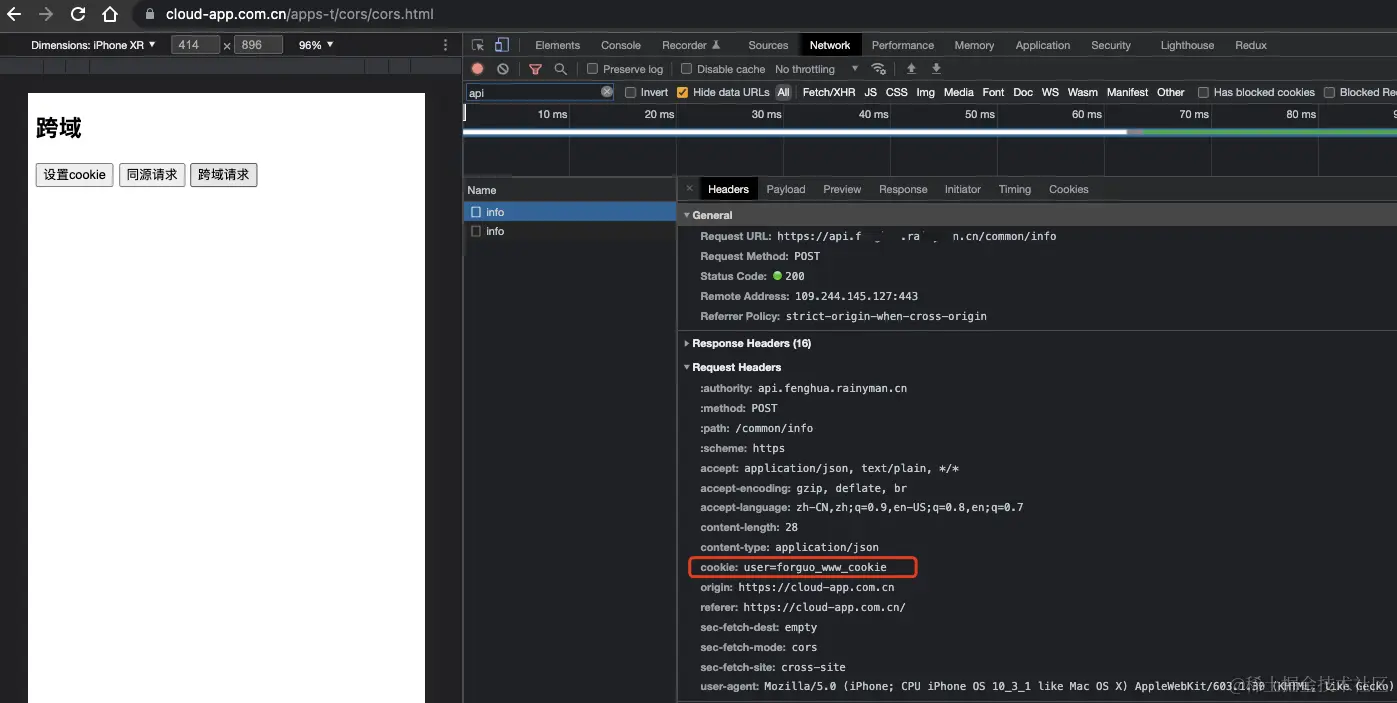1397x703 pixels.
Task: Open the Application panel
Action: [1043, 45]
